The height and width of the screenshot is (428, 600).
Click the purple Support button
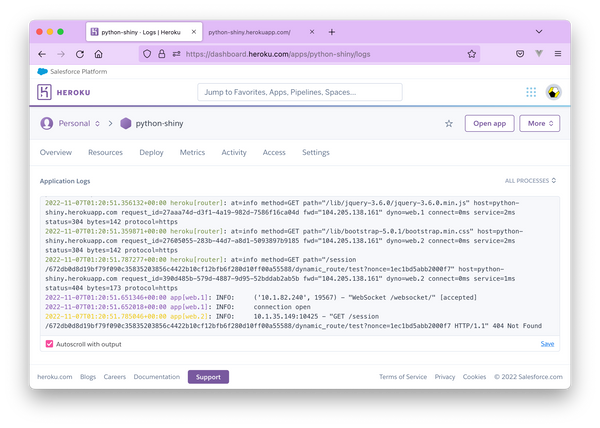pyautogui.click(x=208, y=377)
